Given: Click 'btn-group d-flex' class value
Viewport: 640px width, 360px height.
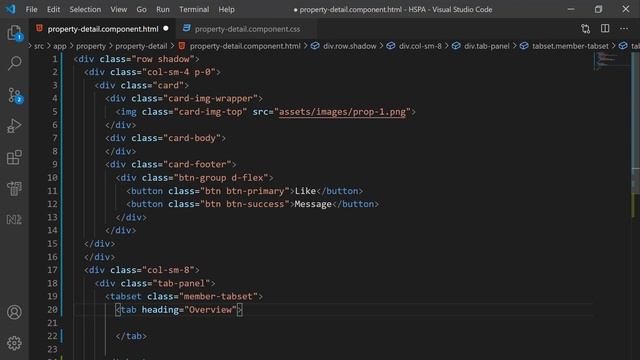Looking at the screenshot, I should (x=221, y=178).
